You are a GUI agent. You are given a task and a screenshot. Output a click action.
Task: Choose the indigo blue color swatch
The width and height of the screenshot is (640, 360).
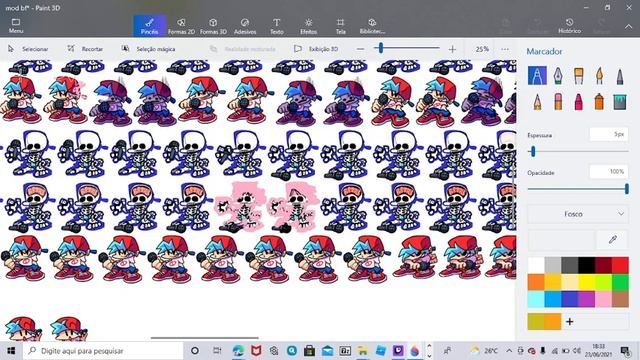pos(569,299)
